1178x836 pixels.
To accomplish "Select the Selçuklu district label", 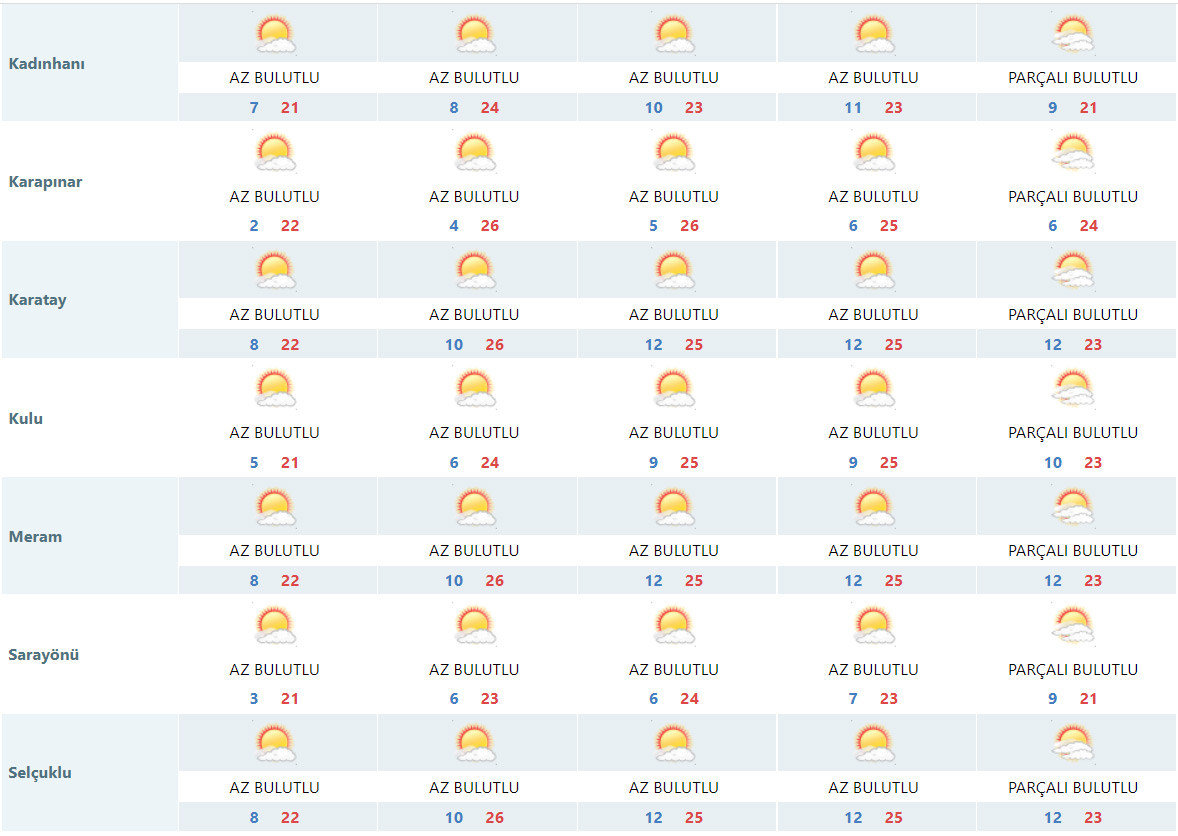I will pos(40,773).
